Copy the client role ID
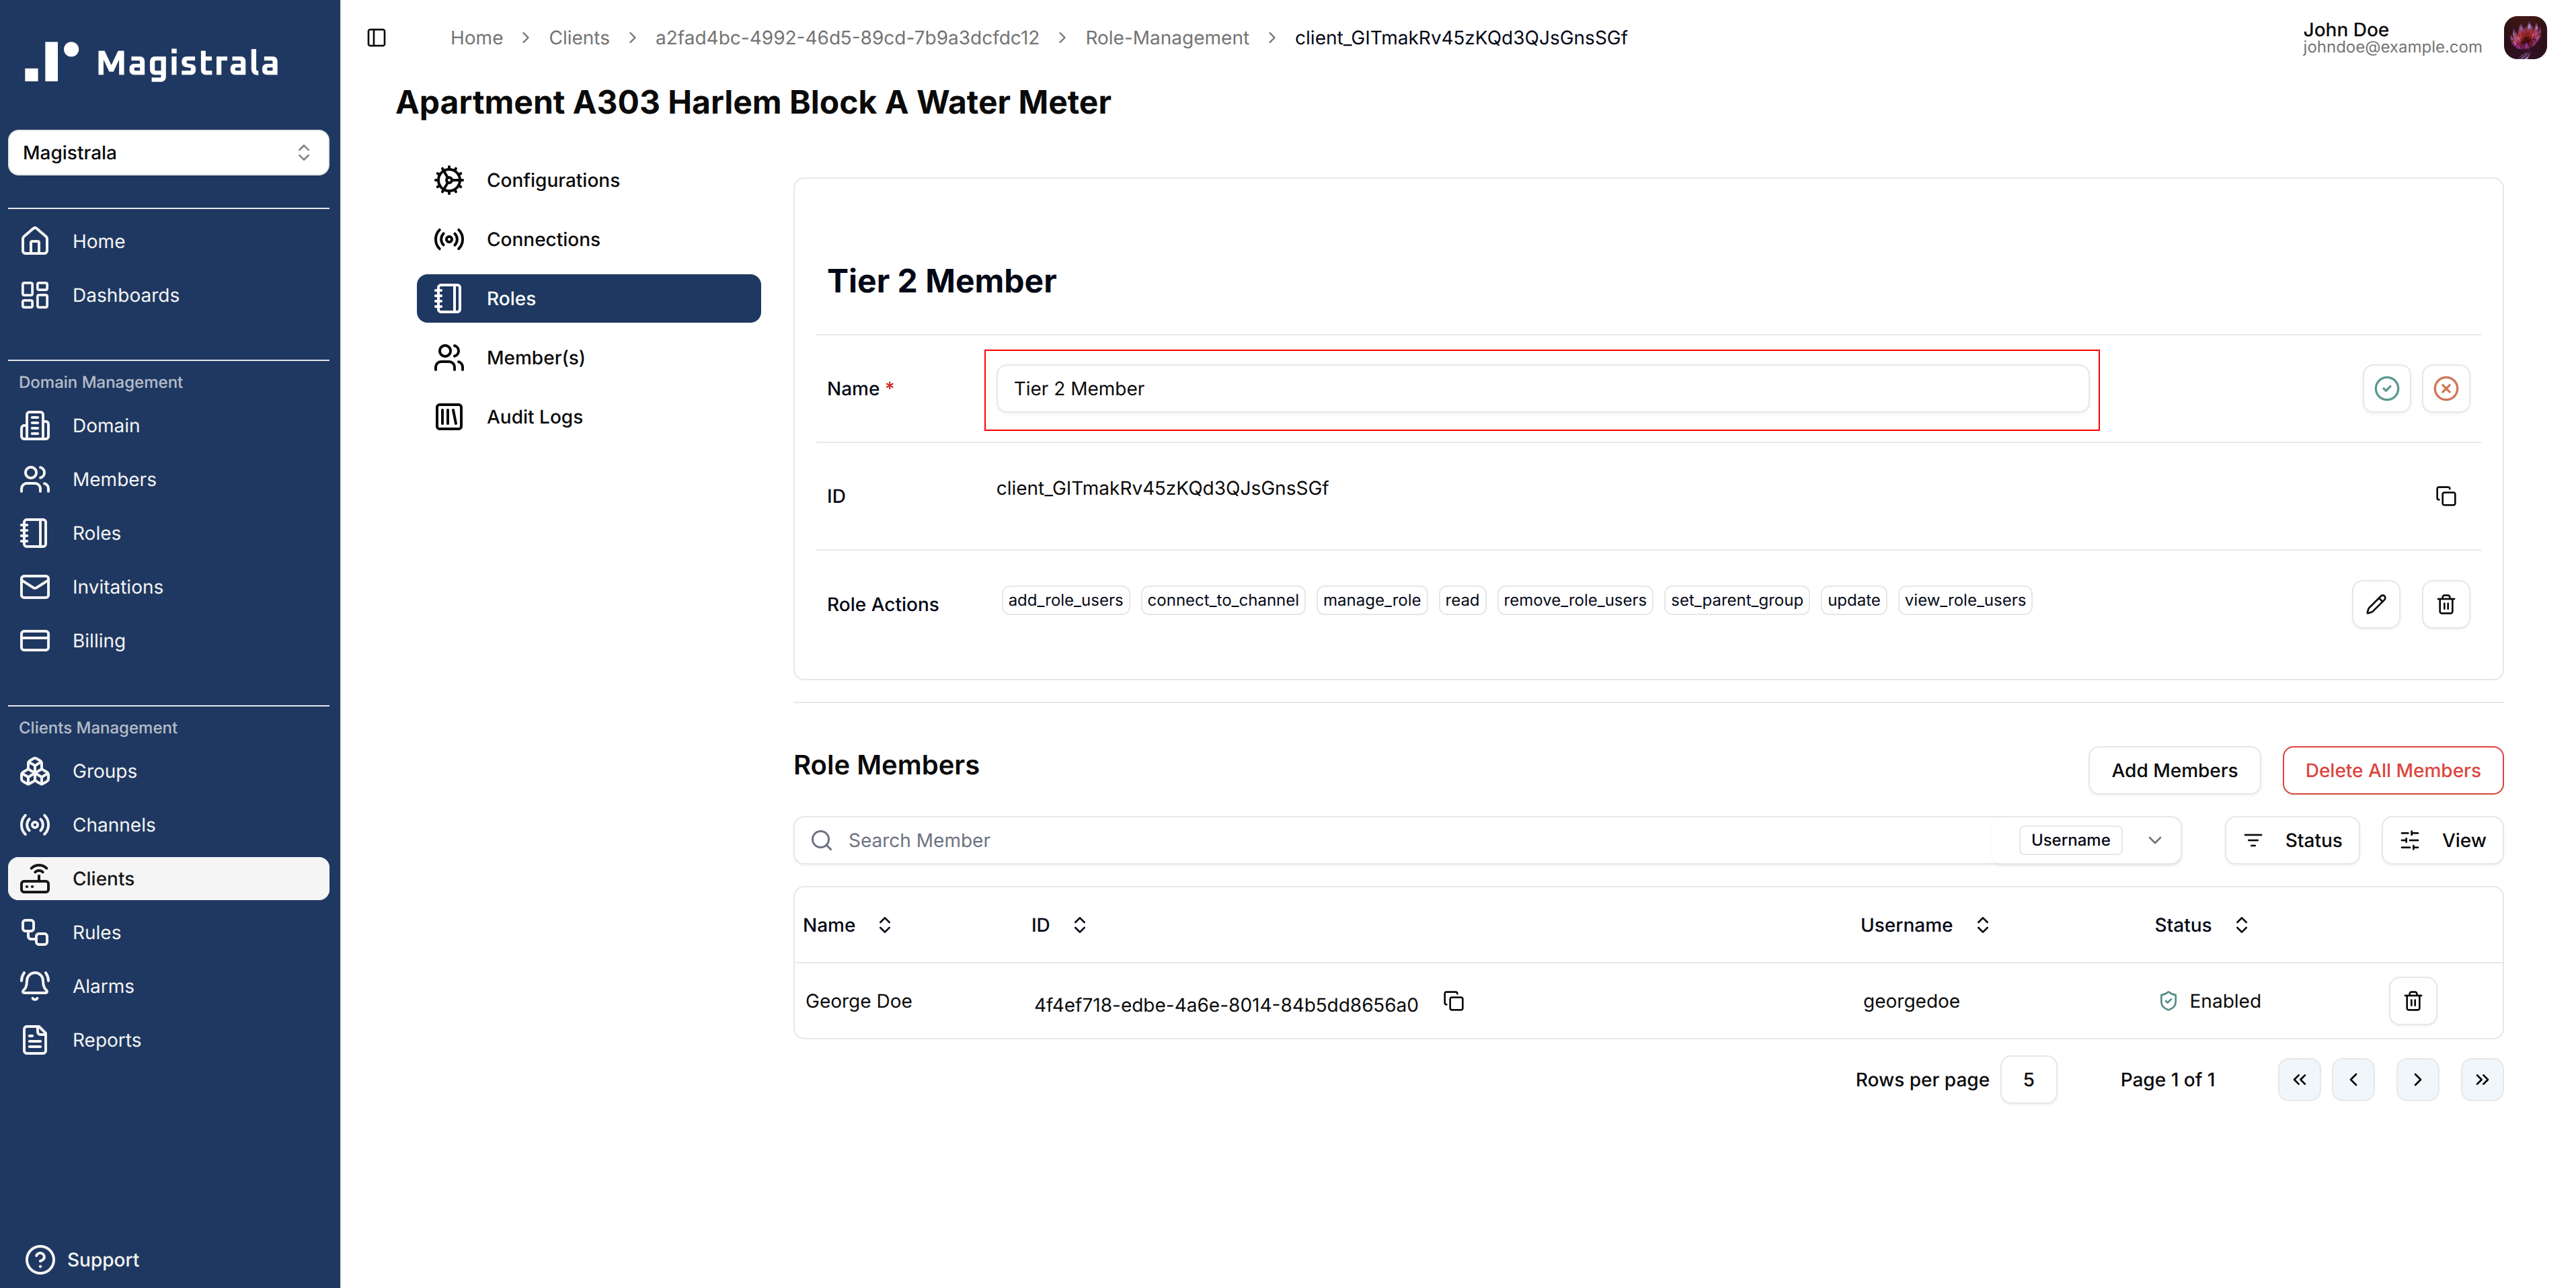 (2445, 496)
